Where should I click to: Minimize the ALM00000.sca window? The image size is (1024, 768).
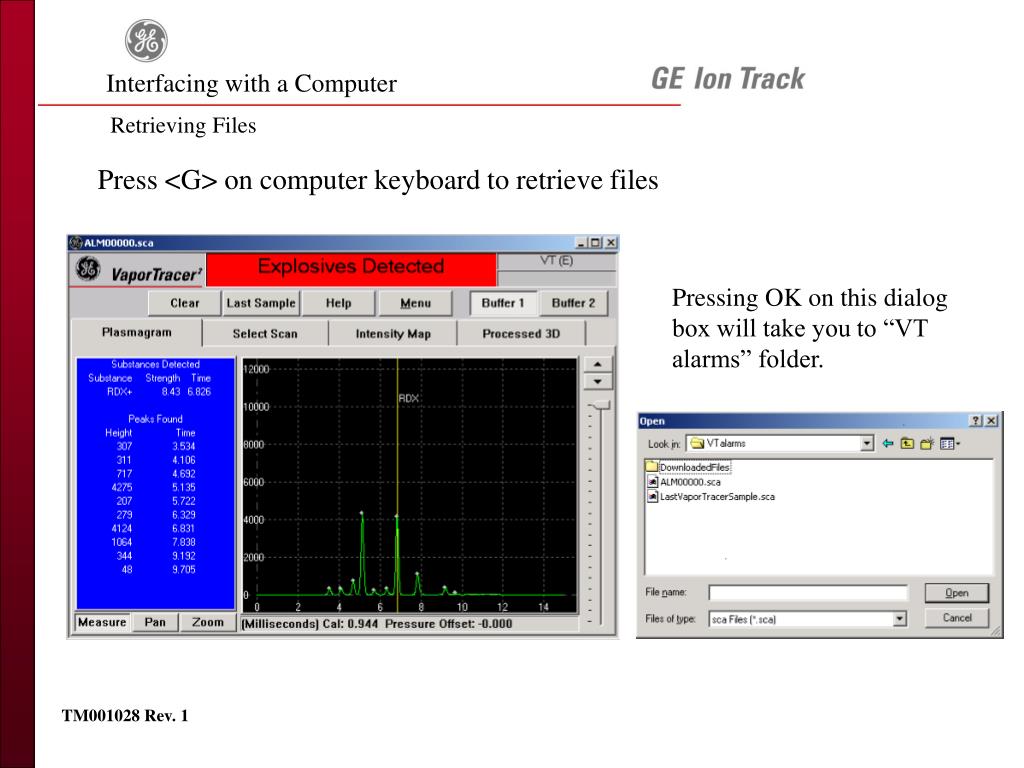[581, 242]
